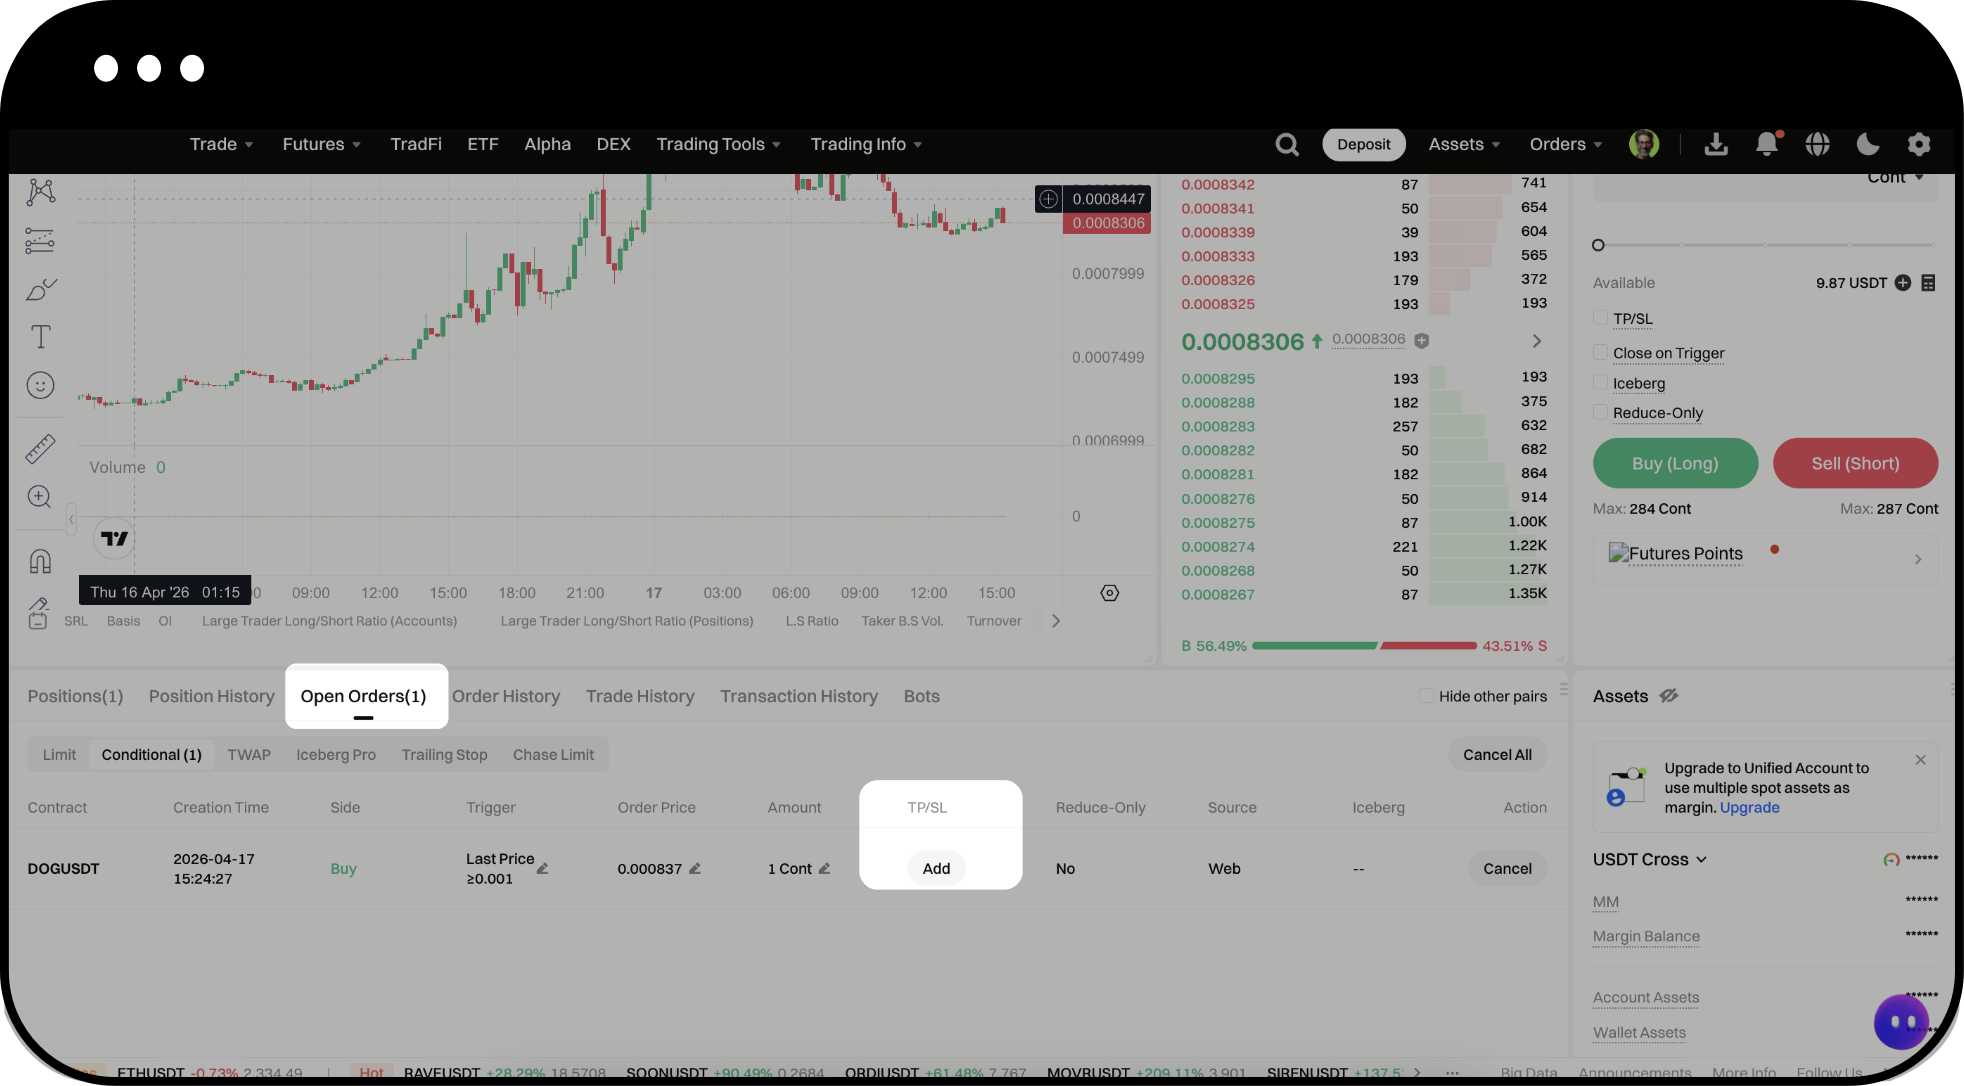Tick Hide other pairs checkbox
Image resolution: width=1964 pixels, height=1086 pixels.
1425,696
